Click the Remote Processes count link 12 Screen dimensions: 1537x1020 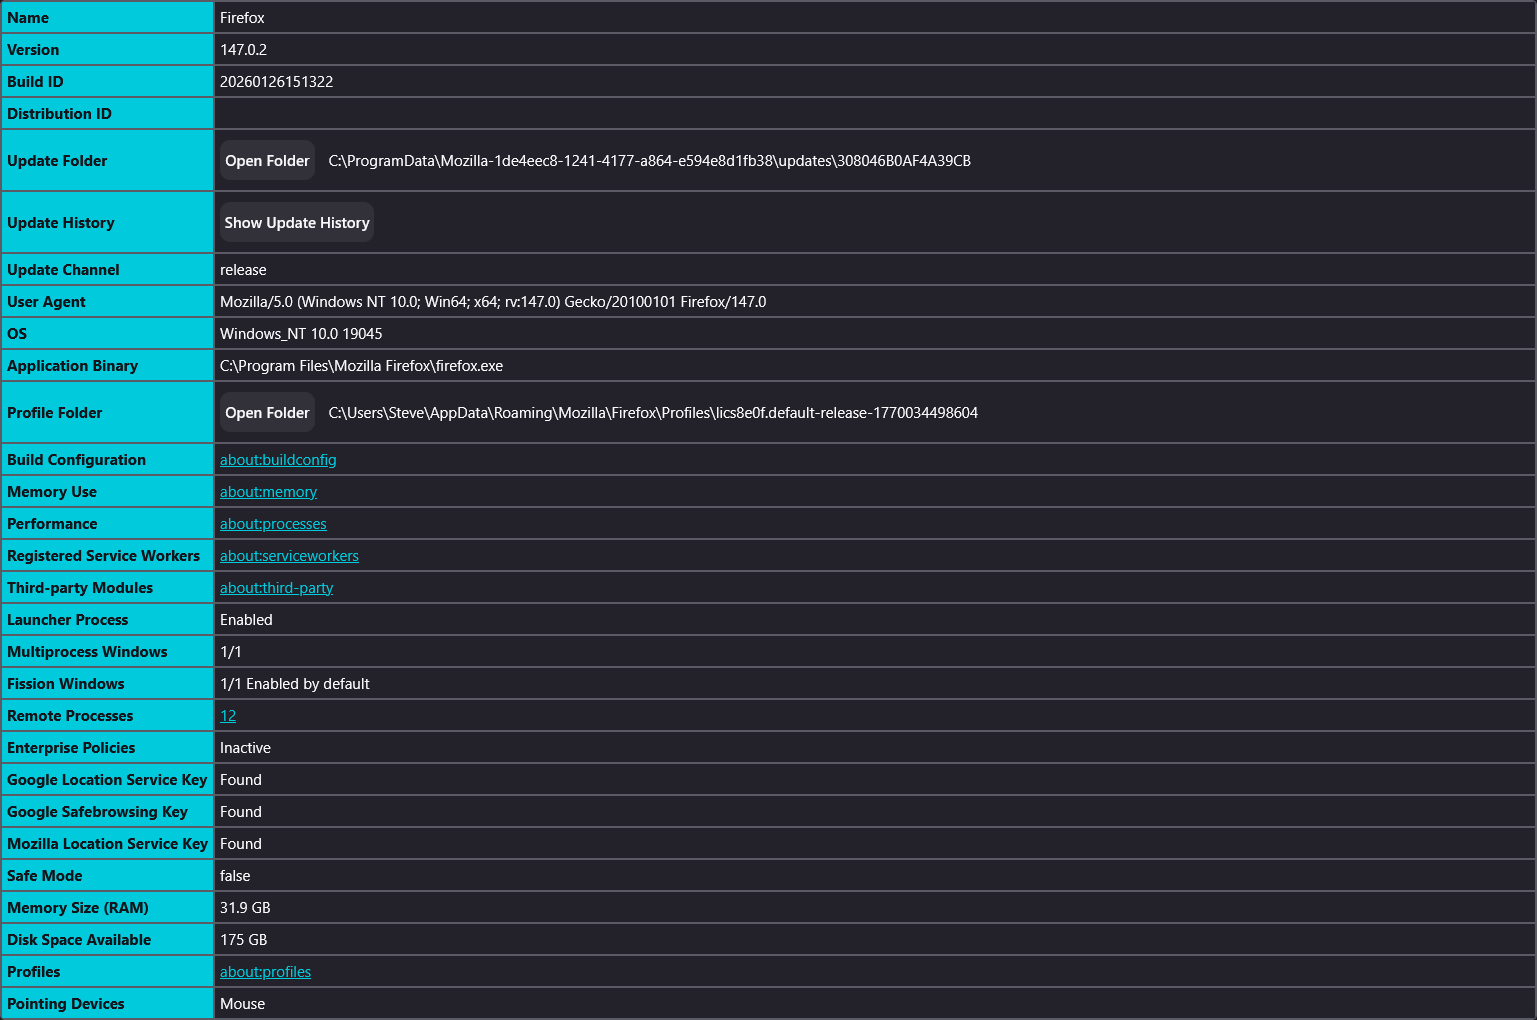click(228, 716)
